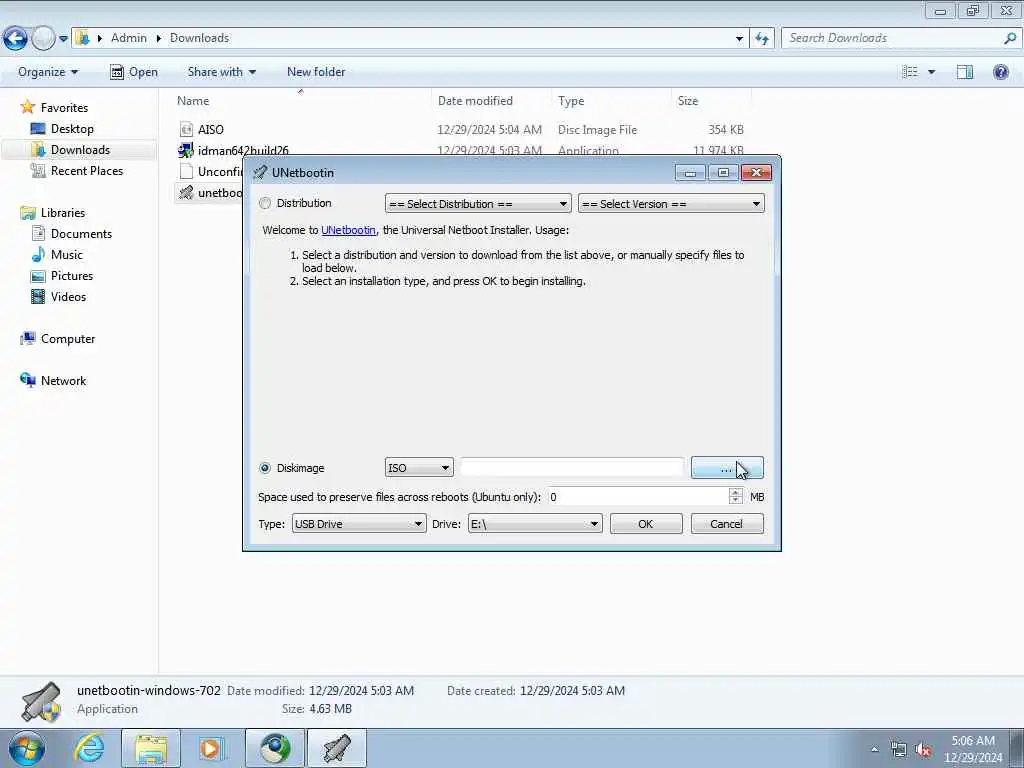Screen dimensions: 1024x768
Task: Open the ISO image type dropdown
Action: click(x=419, y=468)
